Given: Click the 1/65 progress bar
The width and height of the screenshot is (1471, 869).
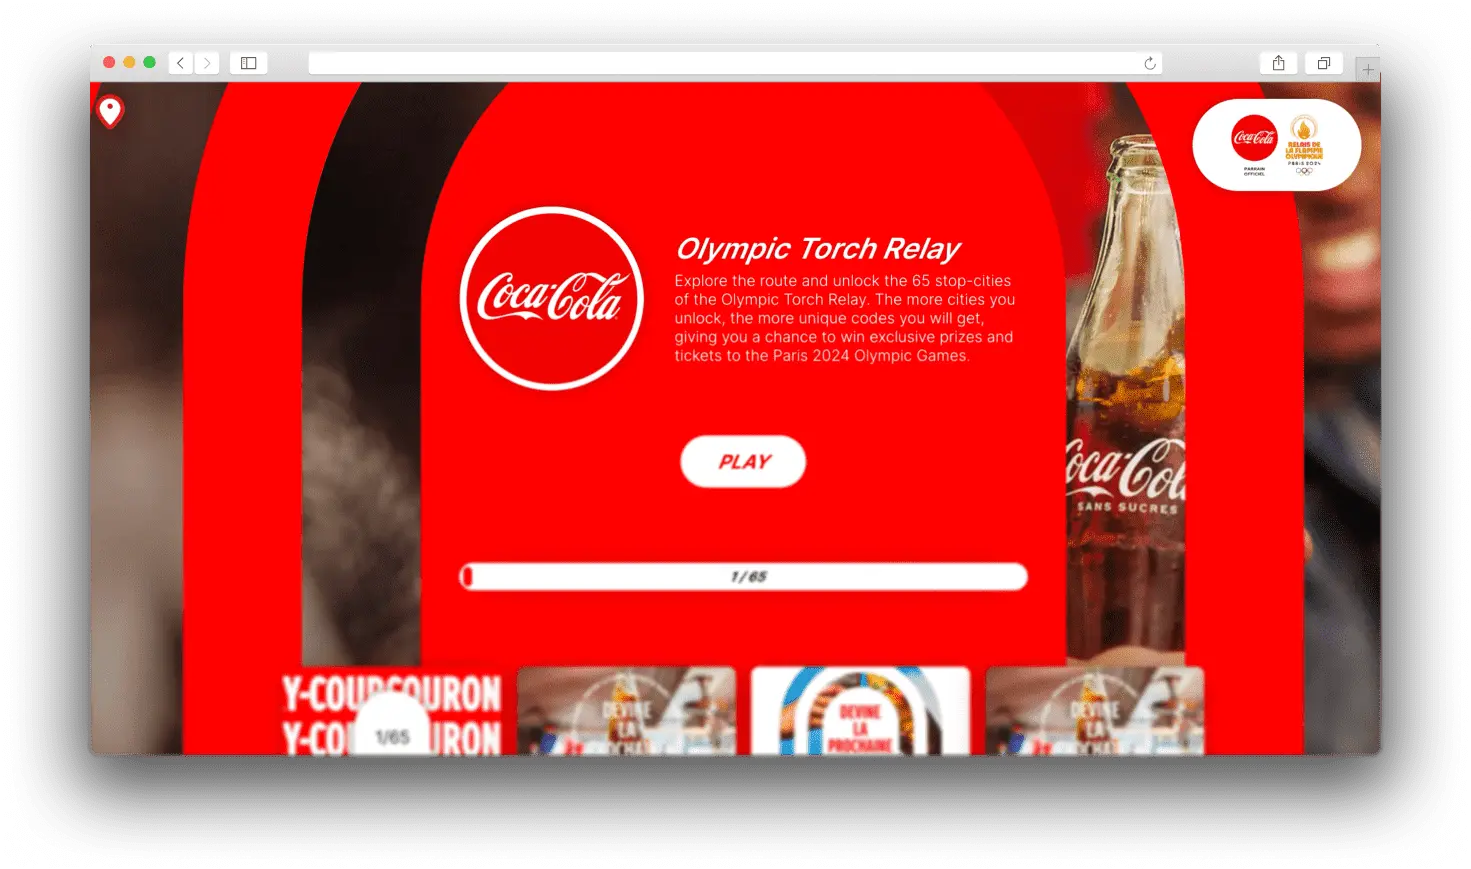Looking at the screenshot, I should pos(743,577).
